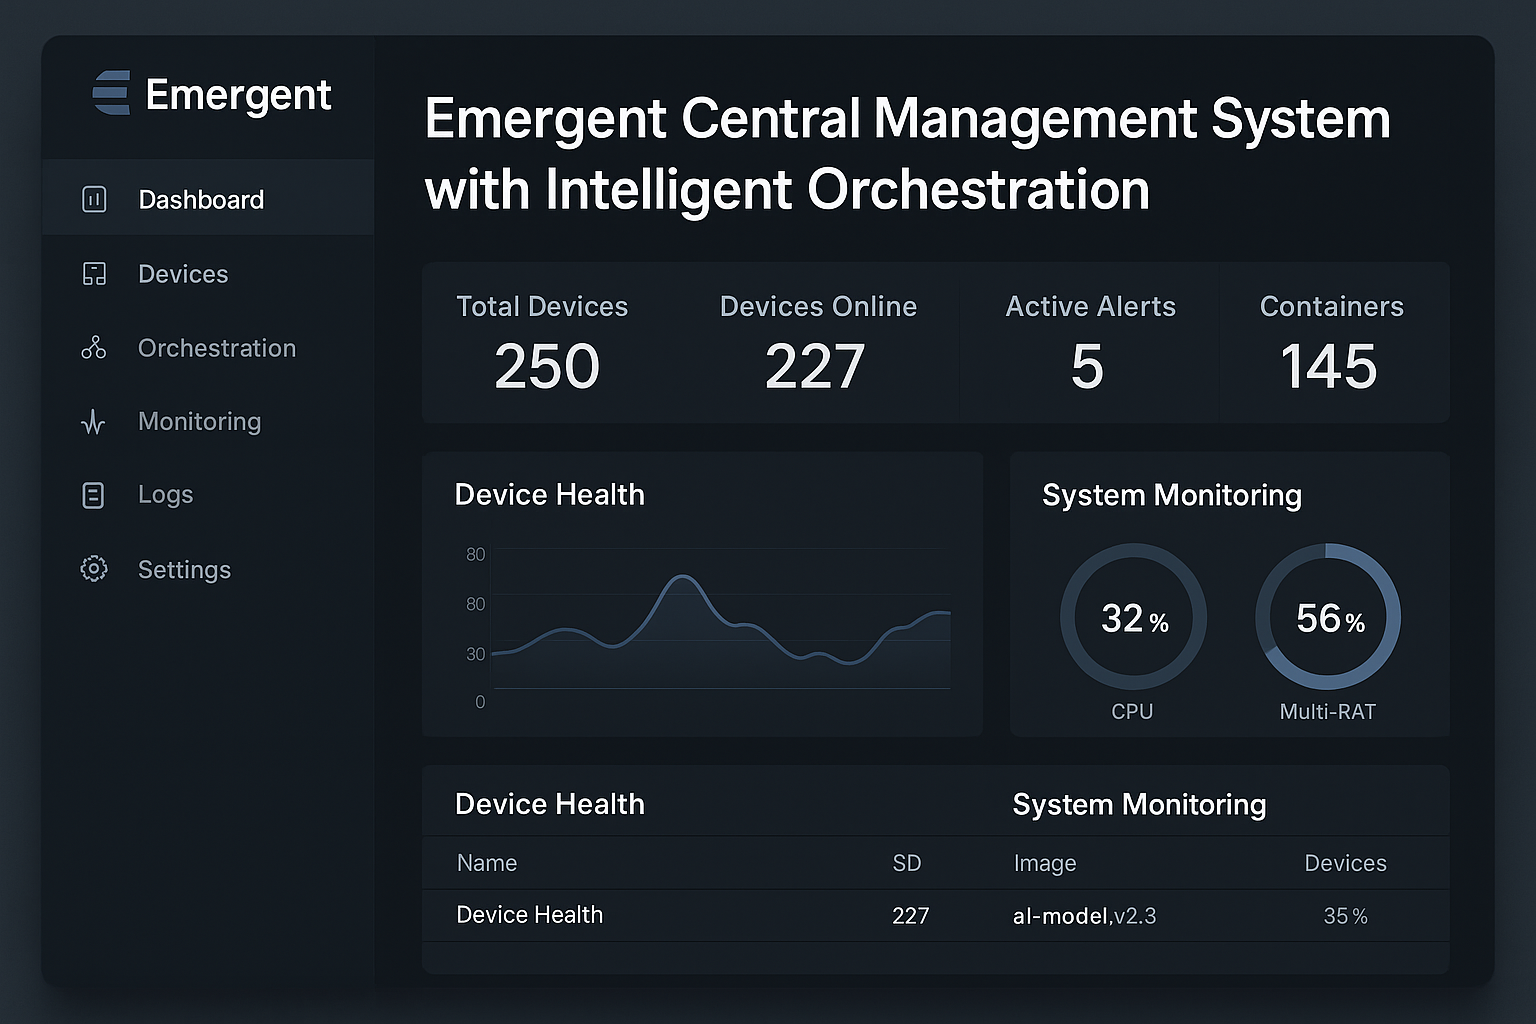Image resolution: width=1536 pixels, height=1024 pixels.
Task: Click the Orchestration nodes icon
Action: [x=94, y=348]
